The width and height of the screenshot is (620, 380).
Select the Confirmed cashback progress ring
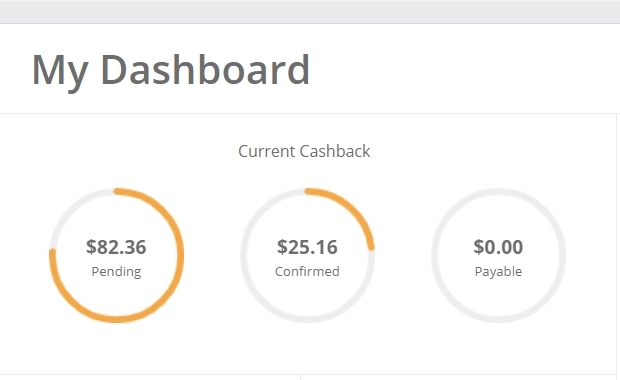tap(307, 255)
